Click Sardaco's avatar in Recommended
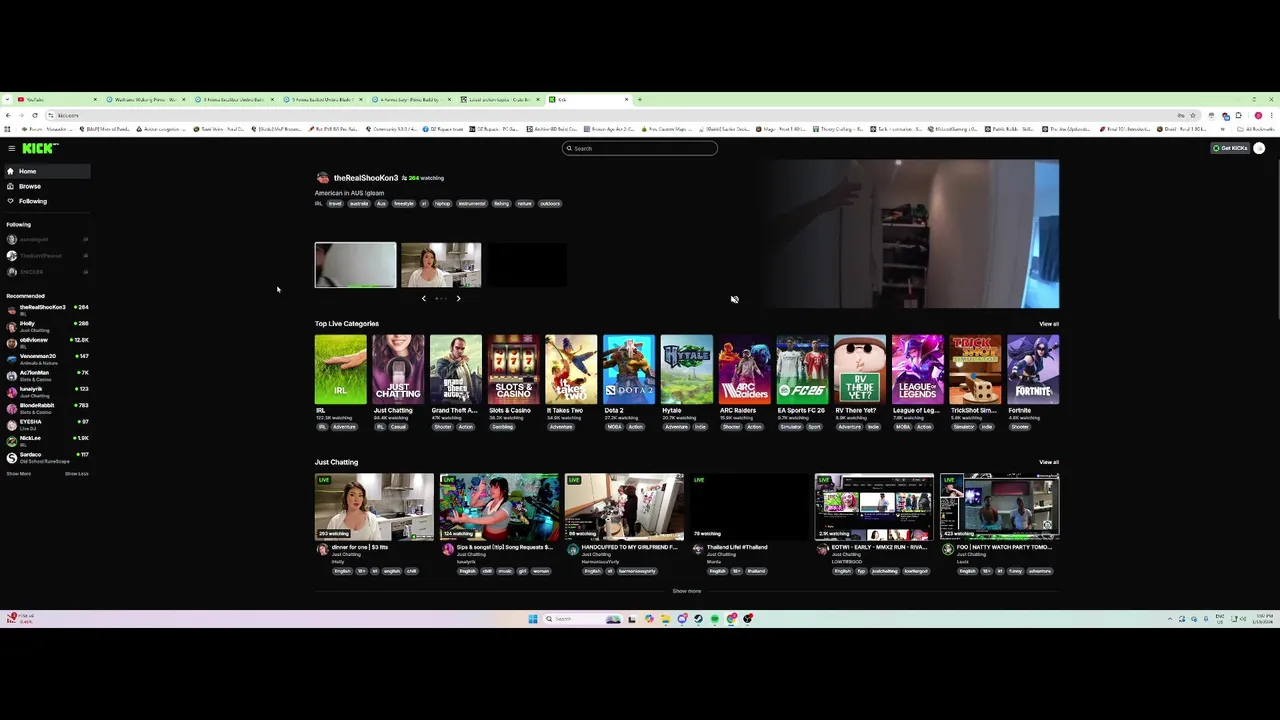The width and height of the screenshot is (1280, 720). coord(12,457)
